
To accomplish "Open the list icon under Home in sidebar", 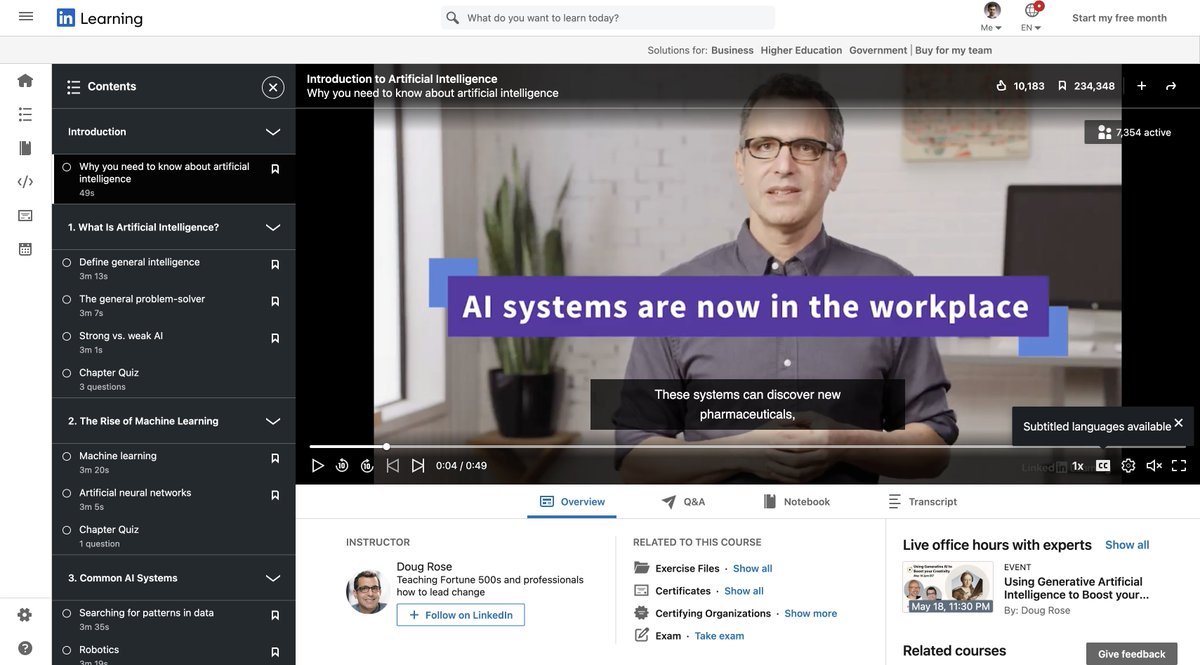I will click(x=26, y=115).
